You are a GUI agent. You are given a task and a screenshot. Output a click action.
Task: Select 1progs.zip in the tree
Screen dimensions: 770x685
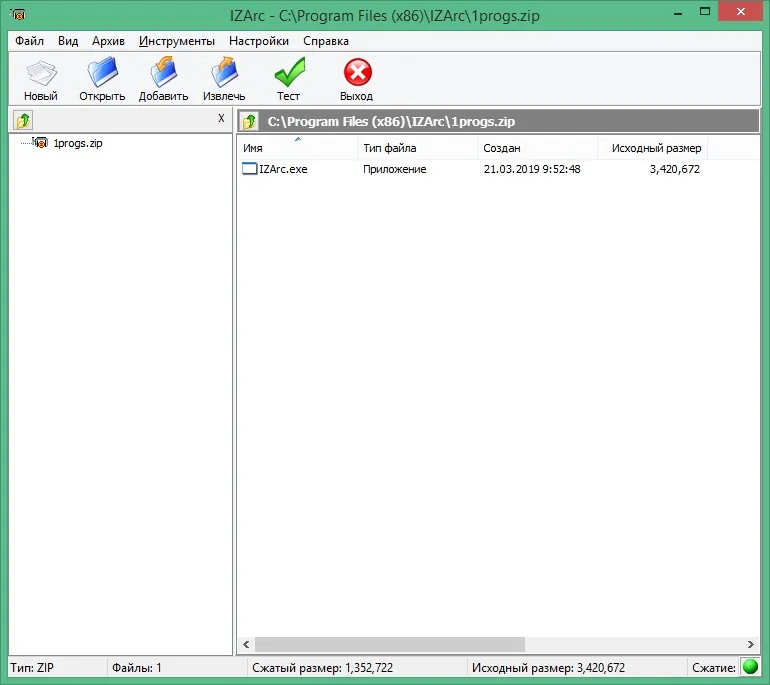click(x=78, y=143)
